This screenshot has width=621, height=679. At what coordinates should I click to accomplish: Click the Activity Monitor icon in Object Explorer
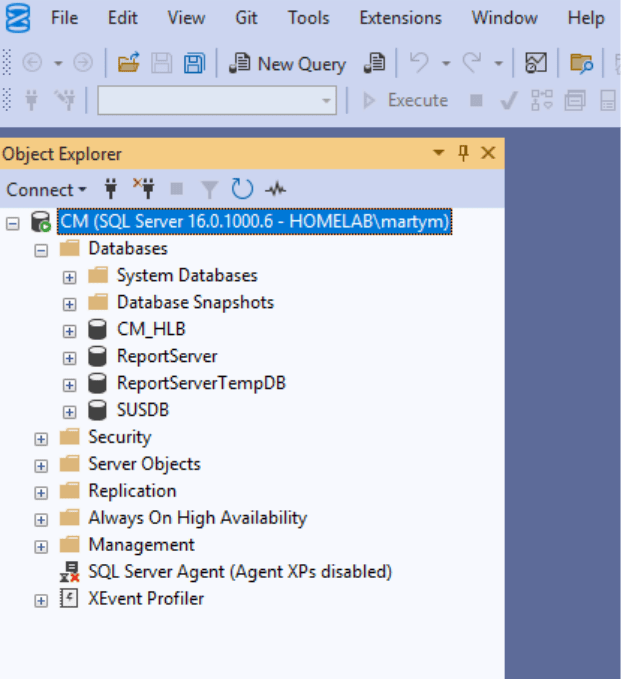point(275,189)
